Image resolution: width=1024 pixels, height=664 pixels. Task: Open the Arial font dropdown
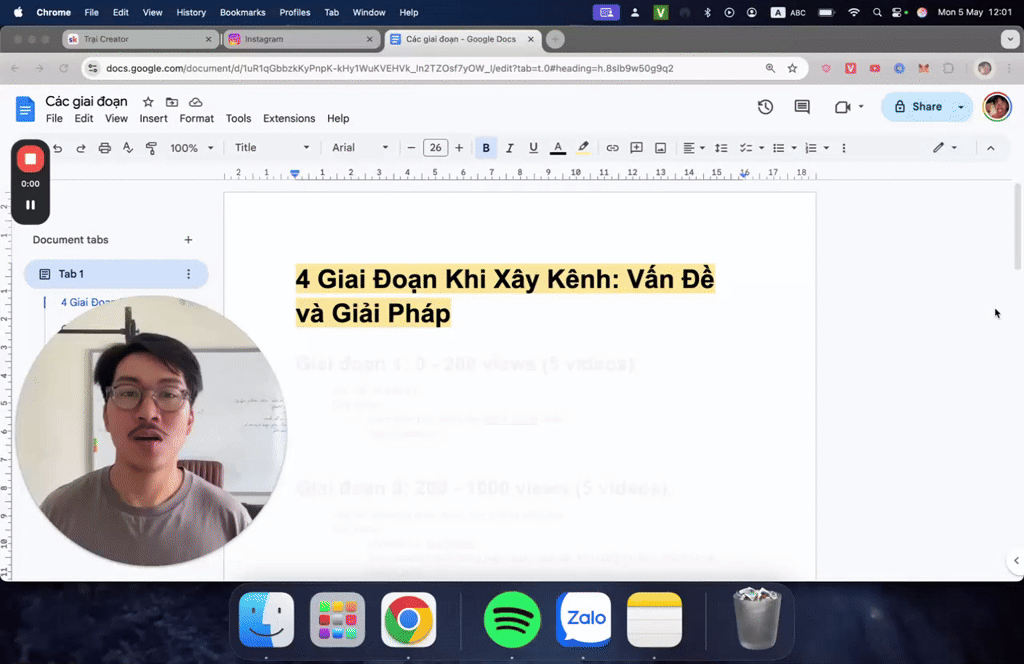[359, 148]
